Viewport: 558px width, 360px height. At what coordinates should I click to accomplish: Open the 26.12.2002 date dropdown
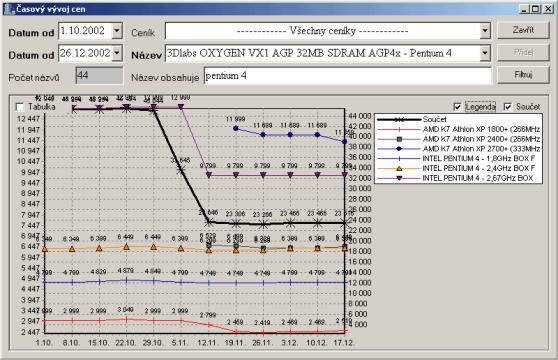117,53
